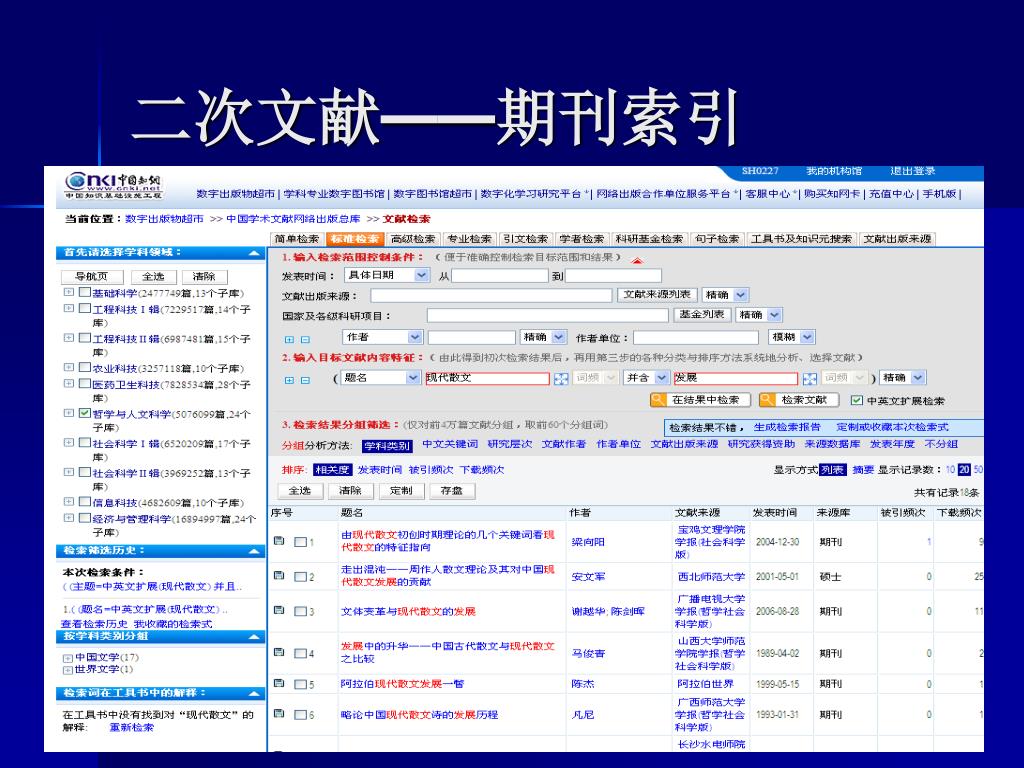Add a condition row with plus icon beside 题名
1024x768 pixels.
point(289,380)
